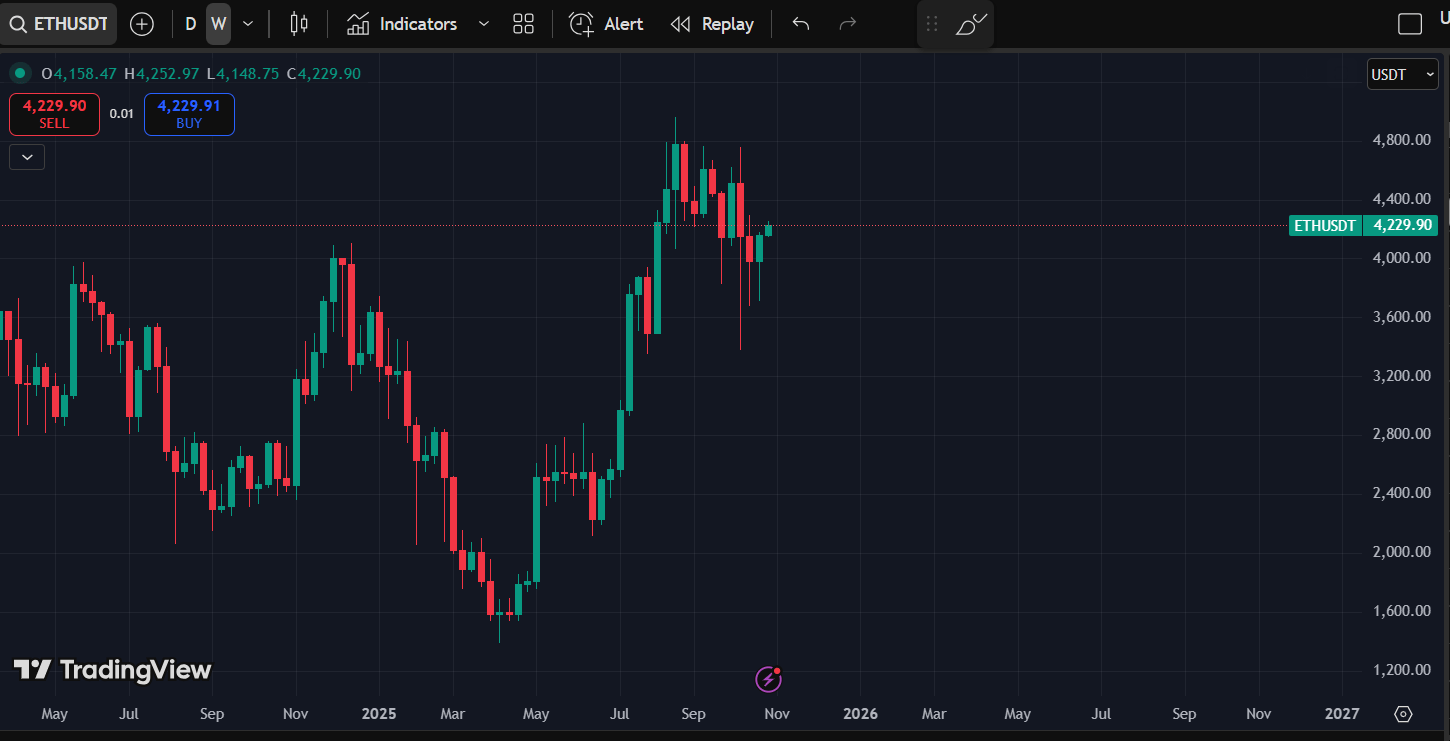Undo the last chart action
The image size is (1450, 741).
801,24
